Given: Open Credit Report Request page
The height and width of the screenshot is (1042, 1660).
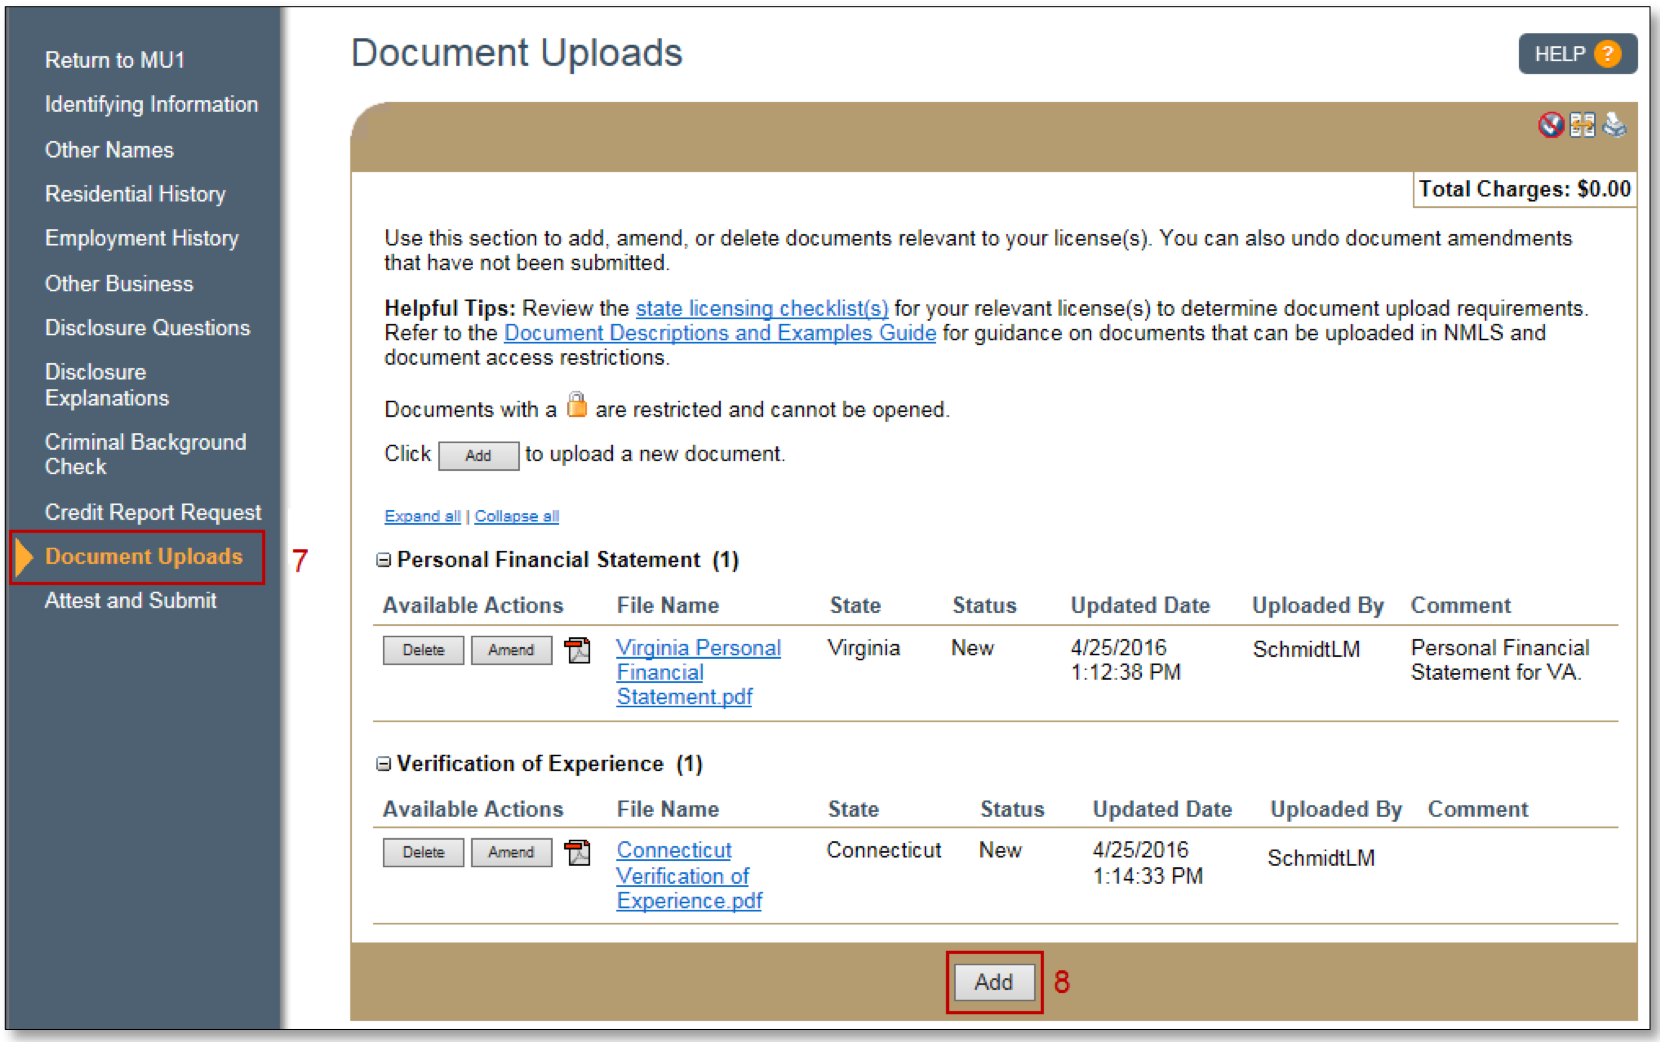Looking at the screenshot, I should pyautogui.click(x=153, y=512).
